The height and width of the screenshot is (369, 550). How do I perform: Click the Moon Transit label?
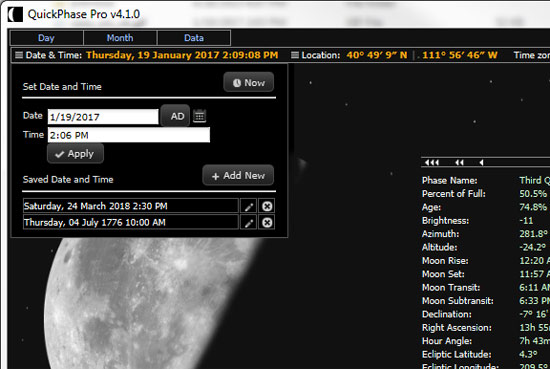click(451, 288)
